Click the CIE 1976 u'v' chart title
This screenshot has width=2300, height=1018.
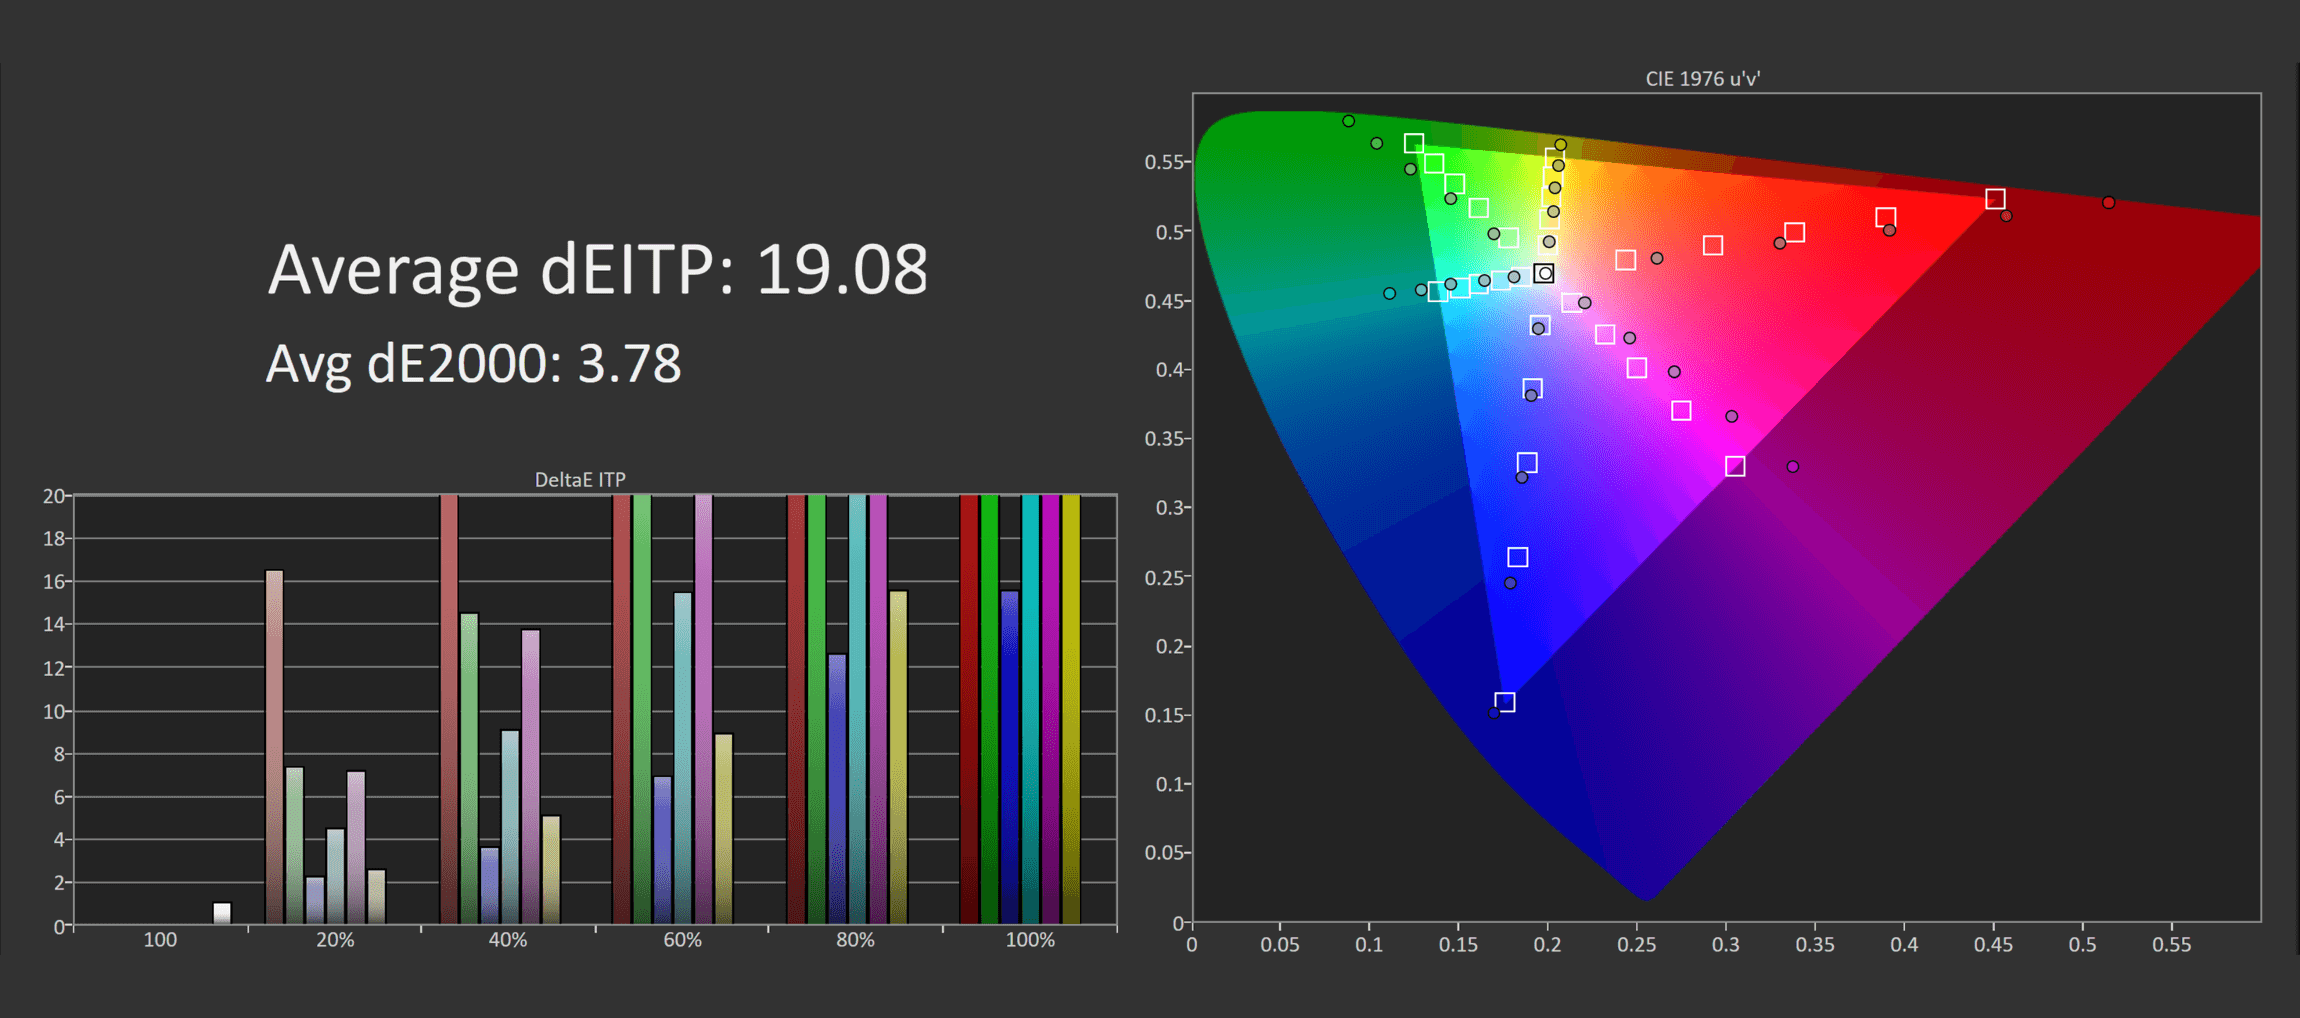click(x=1702, y=79)
